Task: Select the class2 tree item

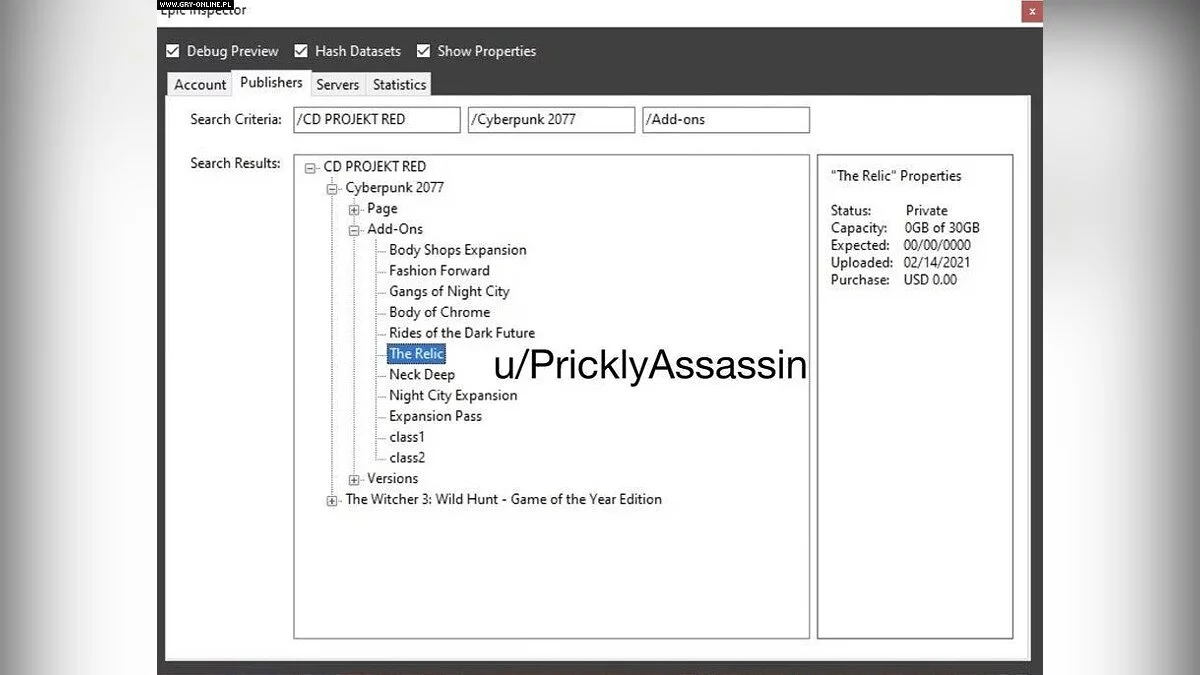Action: 407,458
